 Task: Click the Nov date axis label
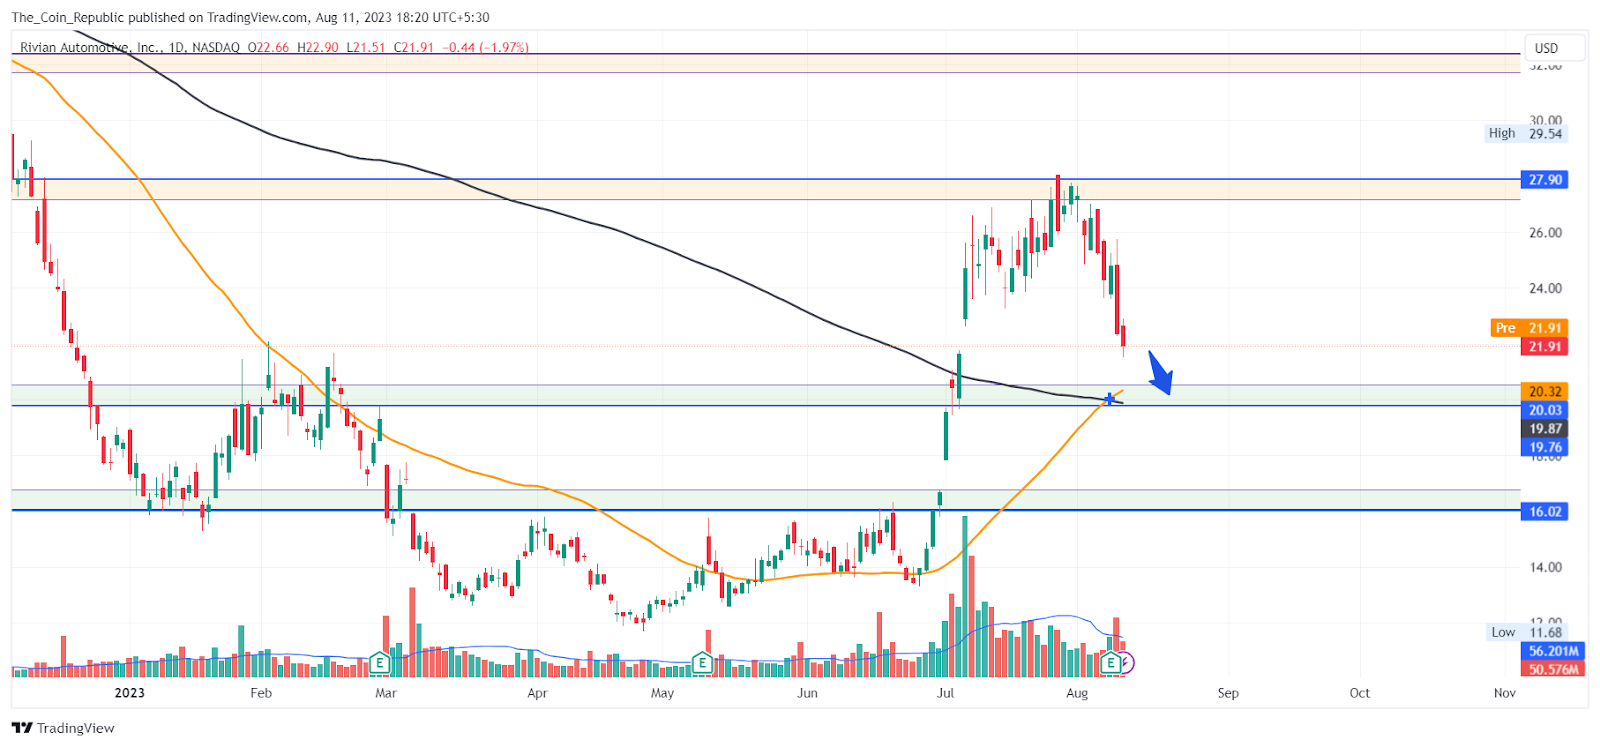(1505, 693)
